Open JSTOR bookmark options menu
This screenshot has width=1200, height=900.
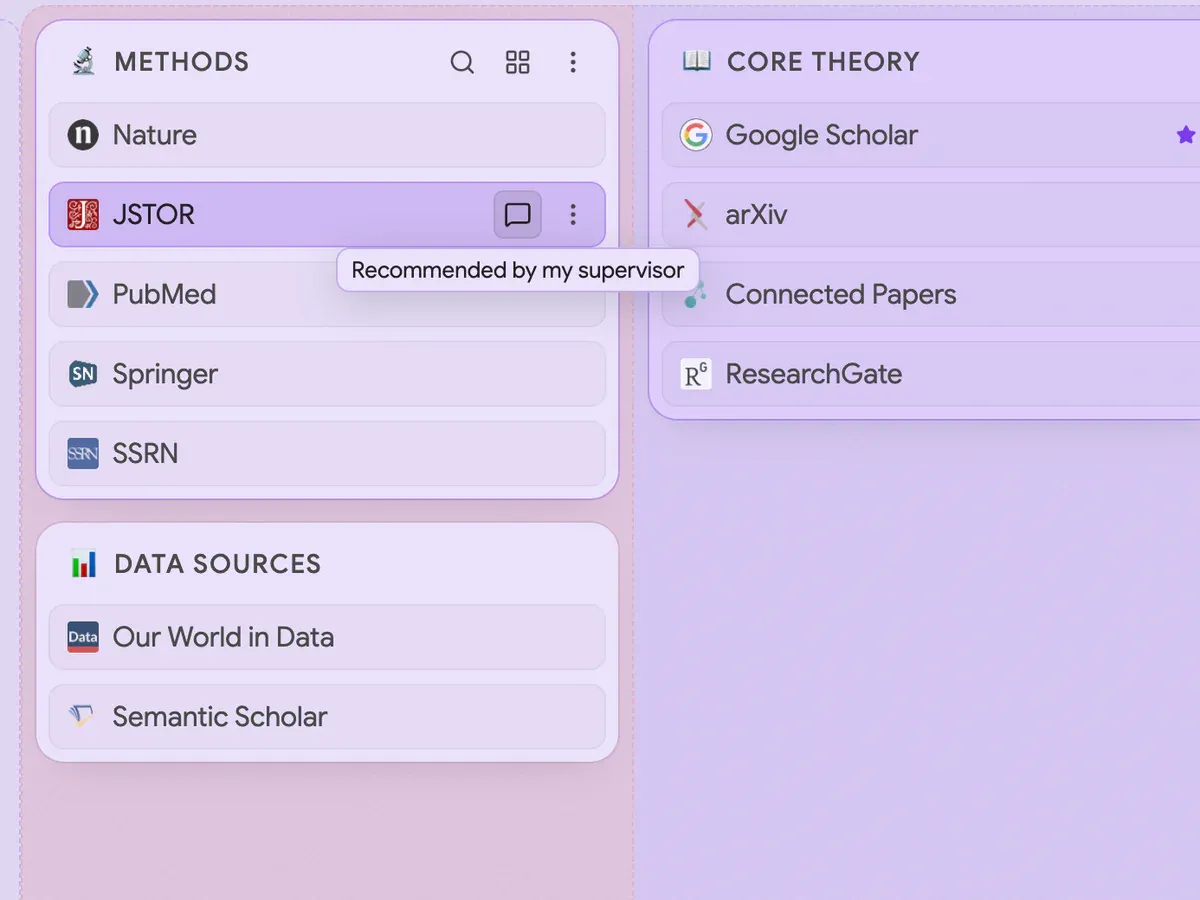coord(573,214)
